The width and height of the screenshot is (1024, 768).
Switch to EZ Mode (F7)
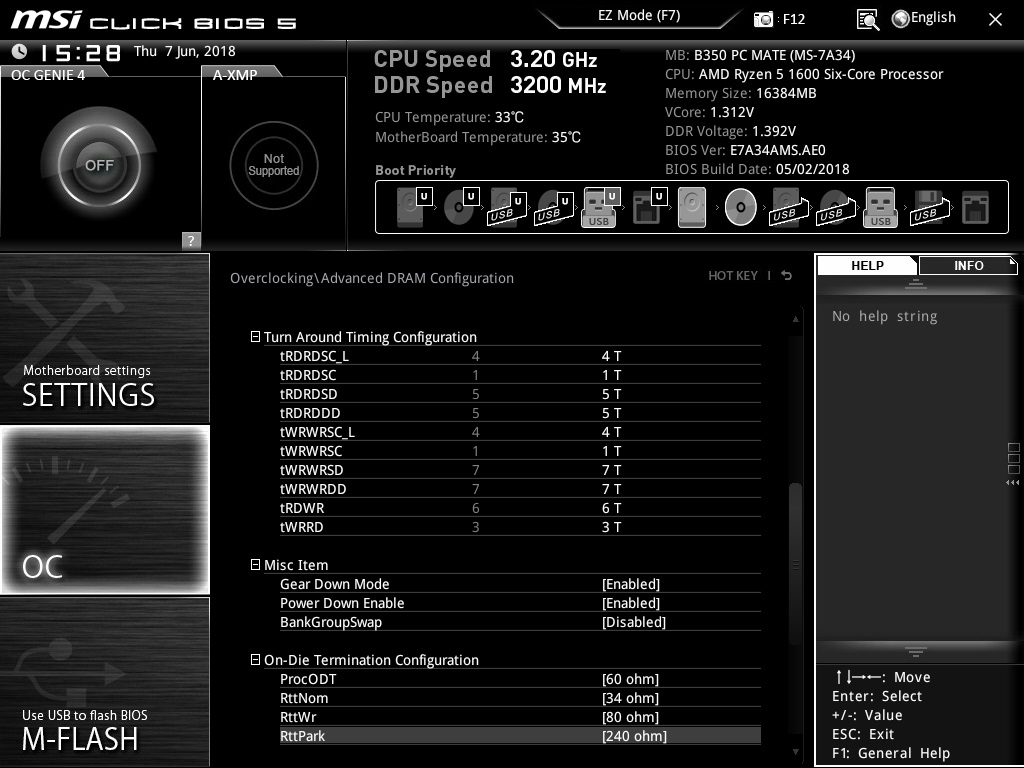[639, 16]
